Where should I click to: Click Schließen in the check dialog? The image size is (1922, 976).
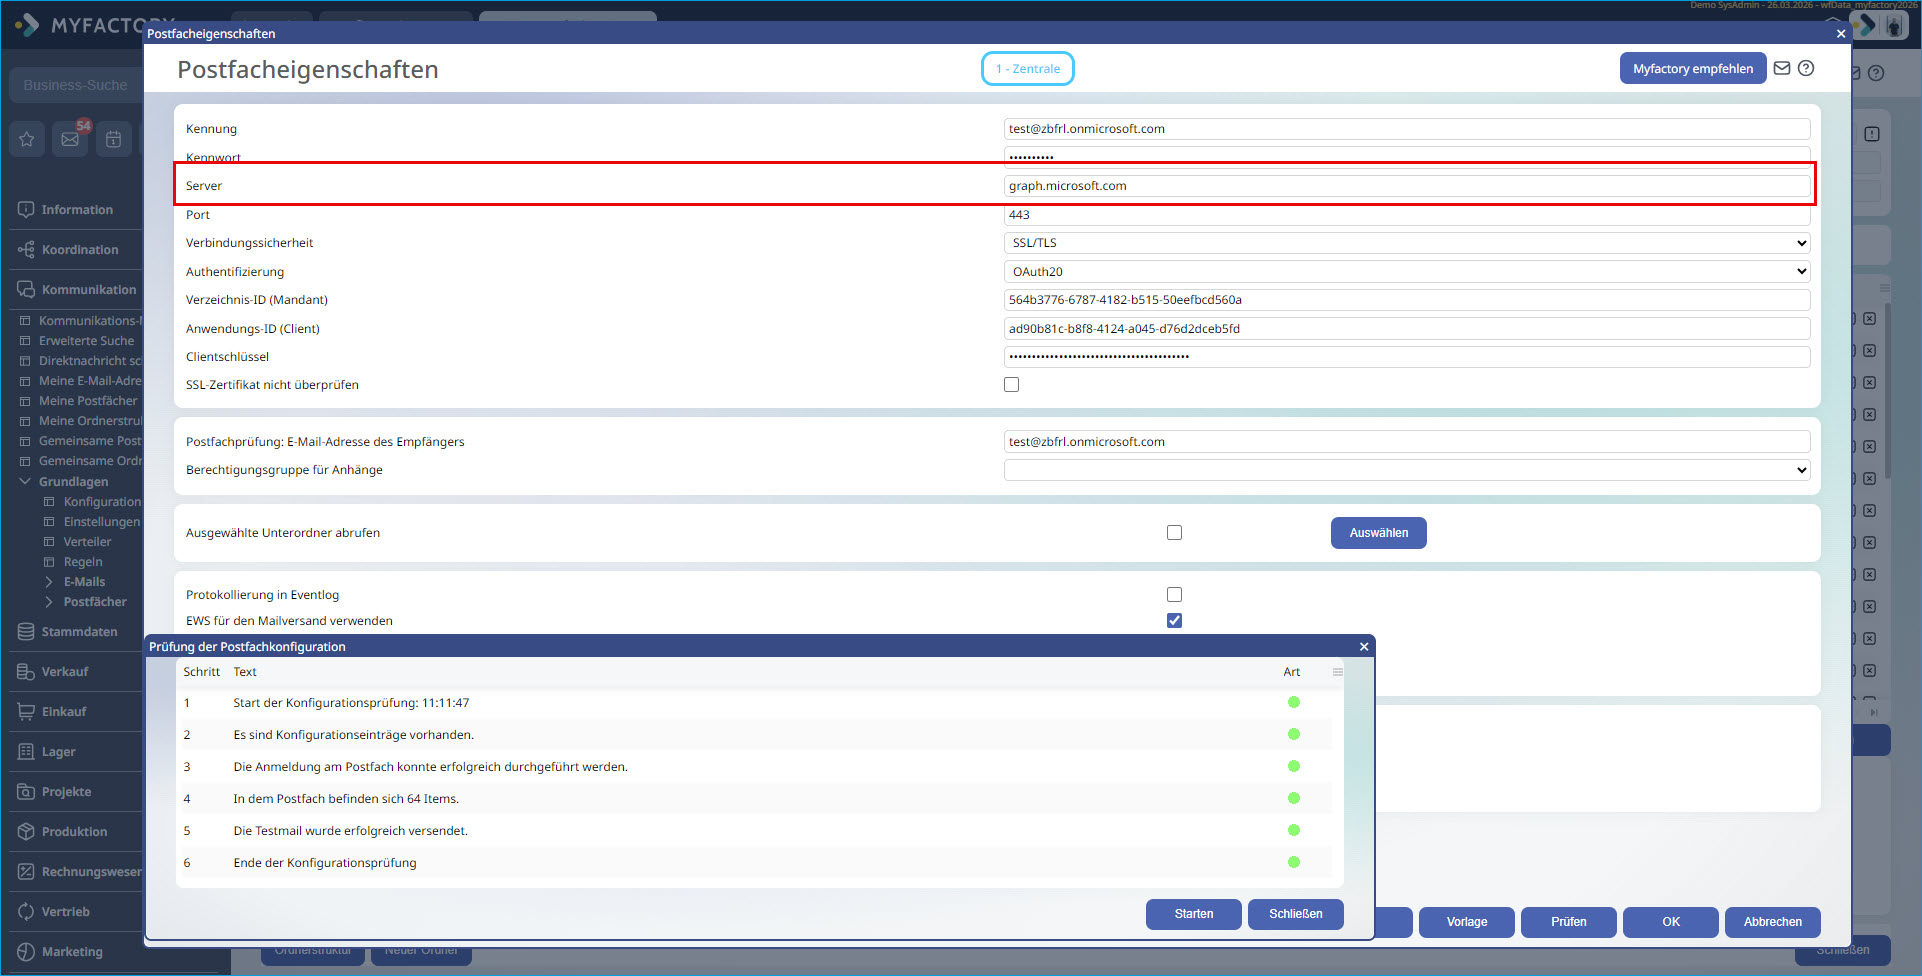click(1296, 914)
